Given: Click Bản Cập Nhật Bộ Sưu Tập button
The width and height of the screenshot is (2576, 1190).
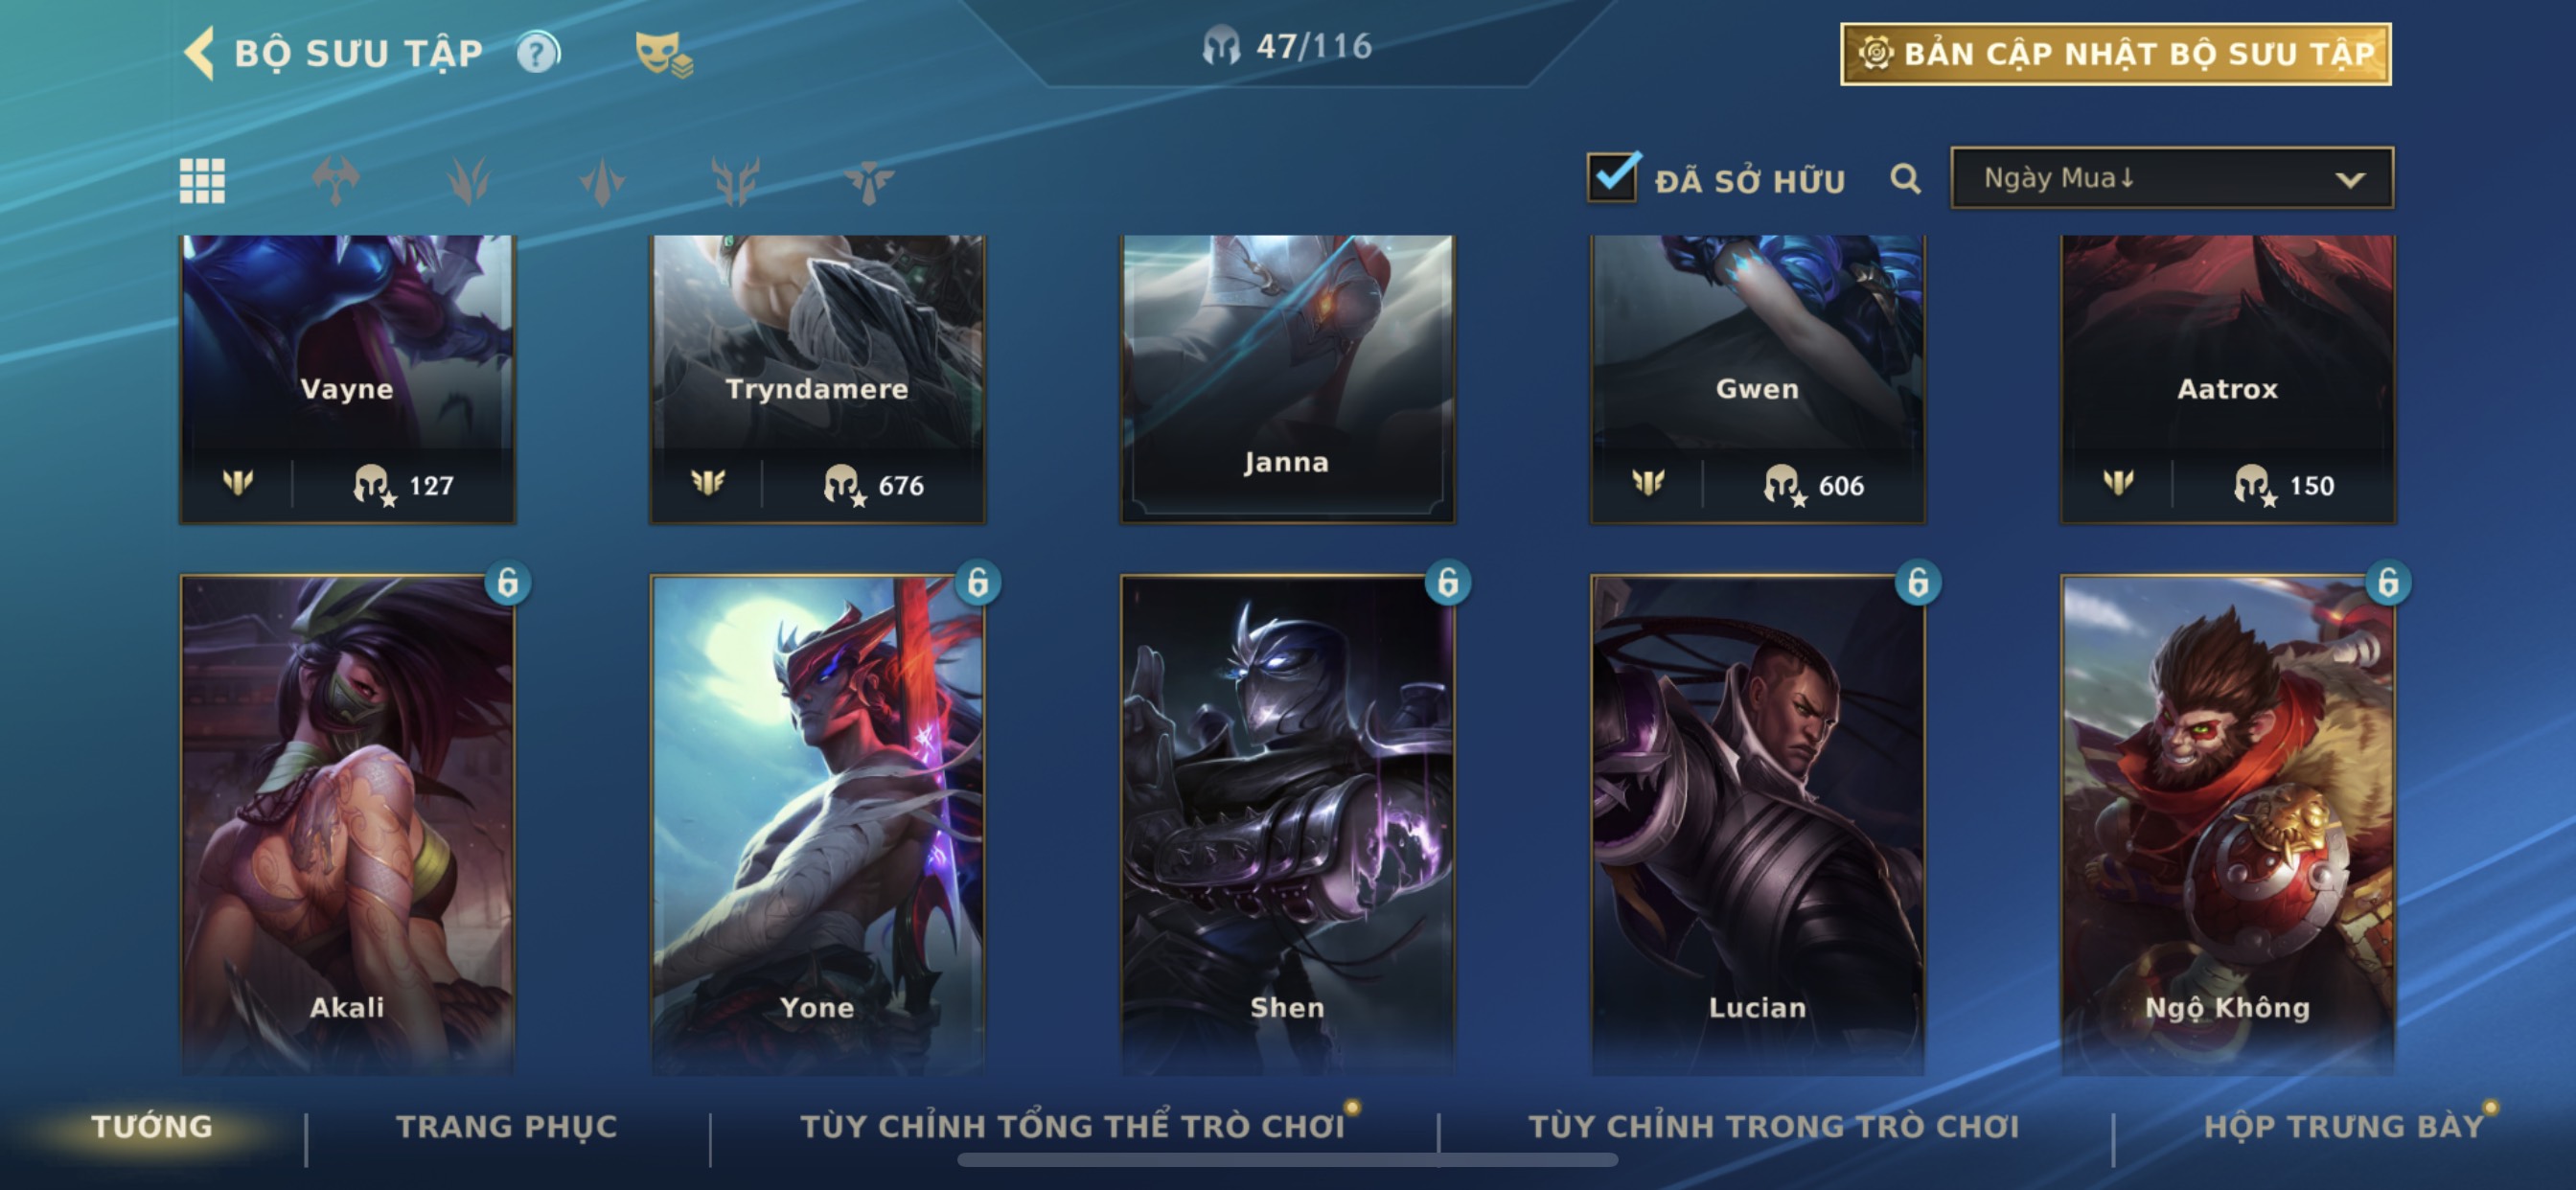Looking at the screenshot, I should pyautogui.click(x=2115, y=54).
